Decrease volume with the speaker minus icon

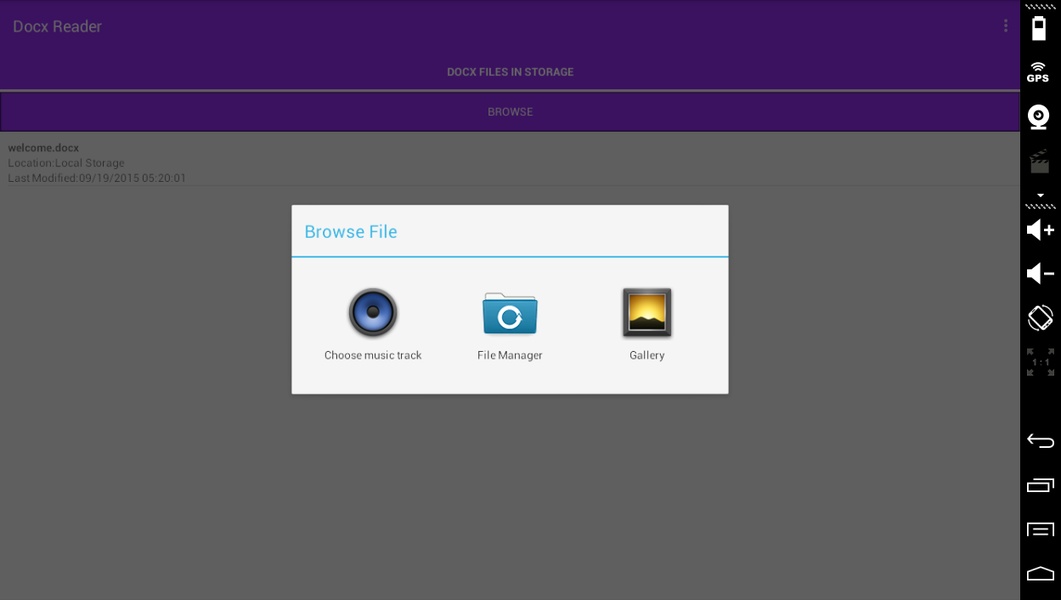click(x=1040, y=273)
